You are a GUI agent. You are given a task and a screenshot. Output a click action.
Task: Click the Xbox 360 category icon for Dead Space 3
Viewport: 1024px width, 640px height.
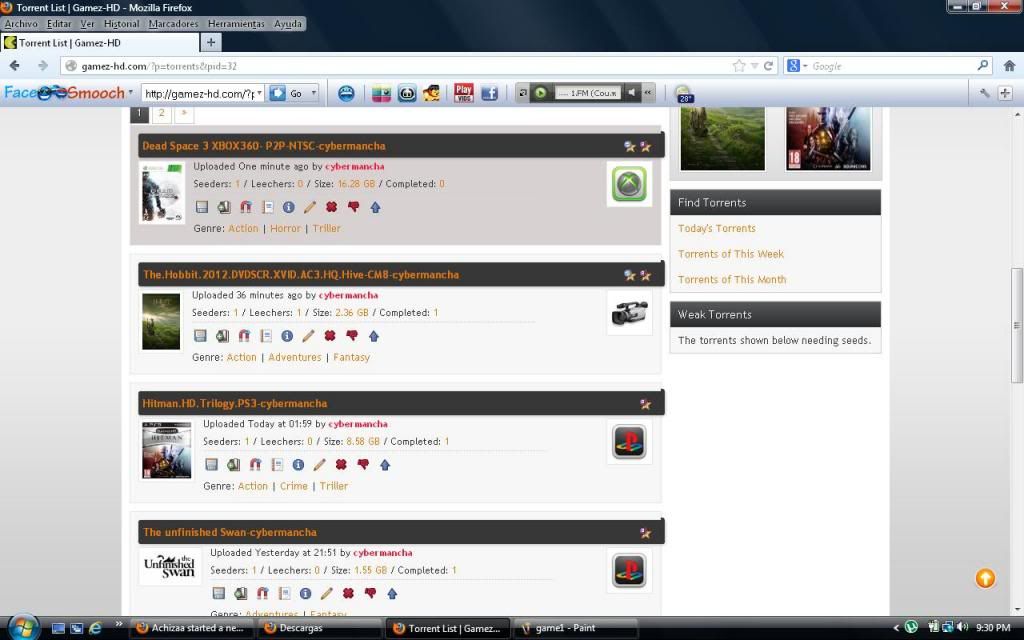click(629, 184)
